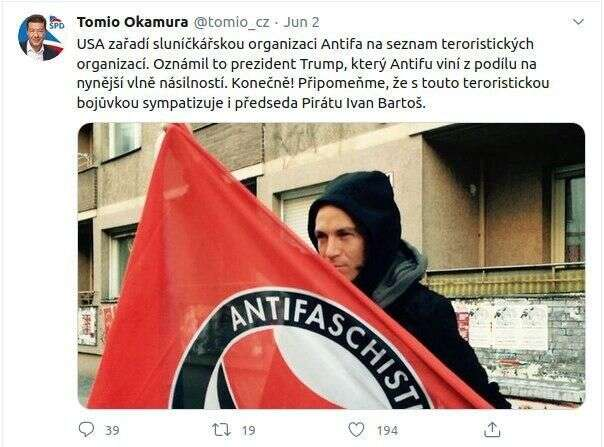Show the 19 retweets count
This screenshot has height=447, width=604.
pos(248,430)
